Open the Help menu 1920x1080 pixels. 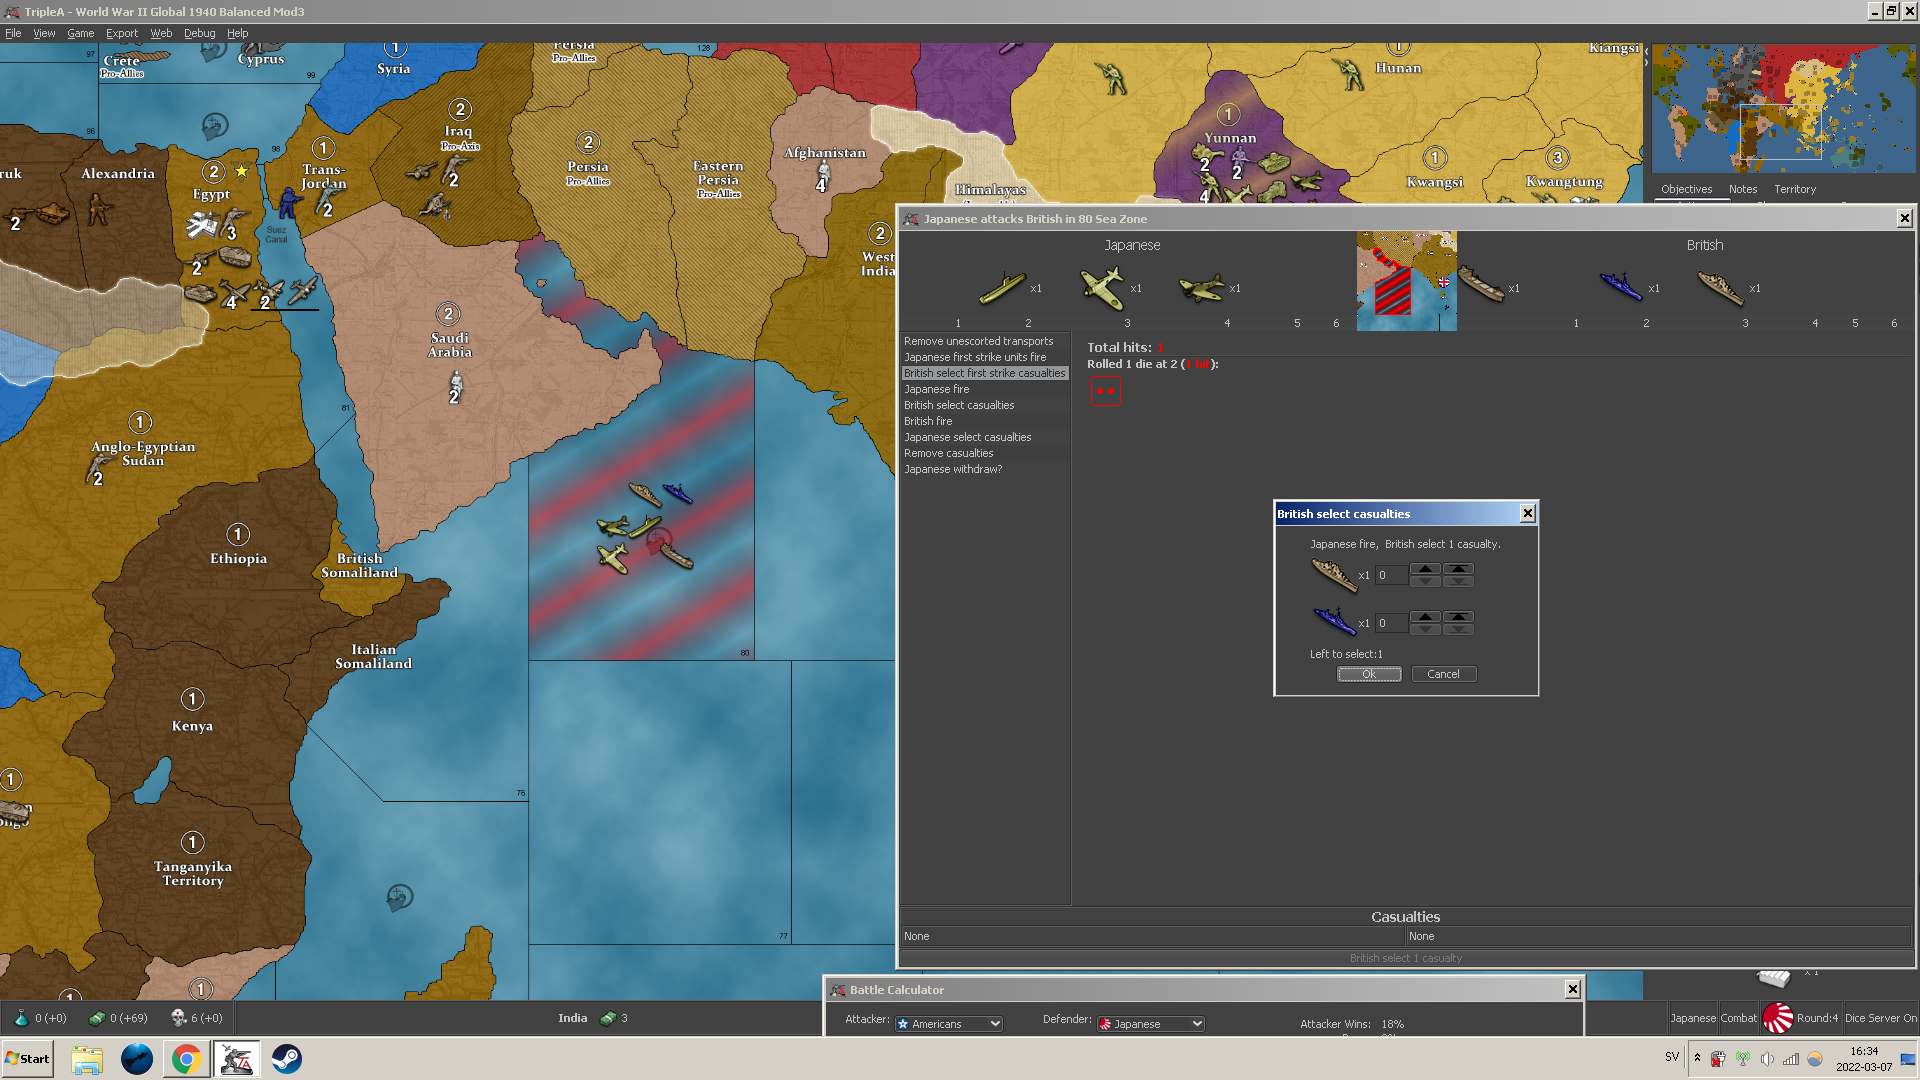tap(237, 33)
